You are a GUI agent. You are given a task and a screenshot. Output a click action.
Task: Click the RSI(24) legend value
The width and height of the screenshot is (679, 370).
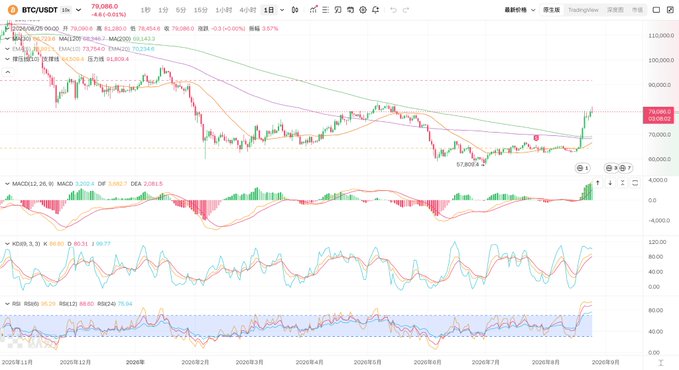click(x=125, y=304)
